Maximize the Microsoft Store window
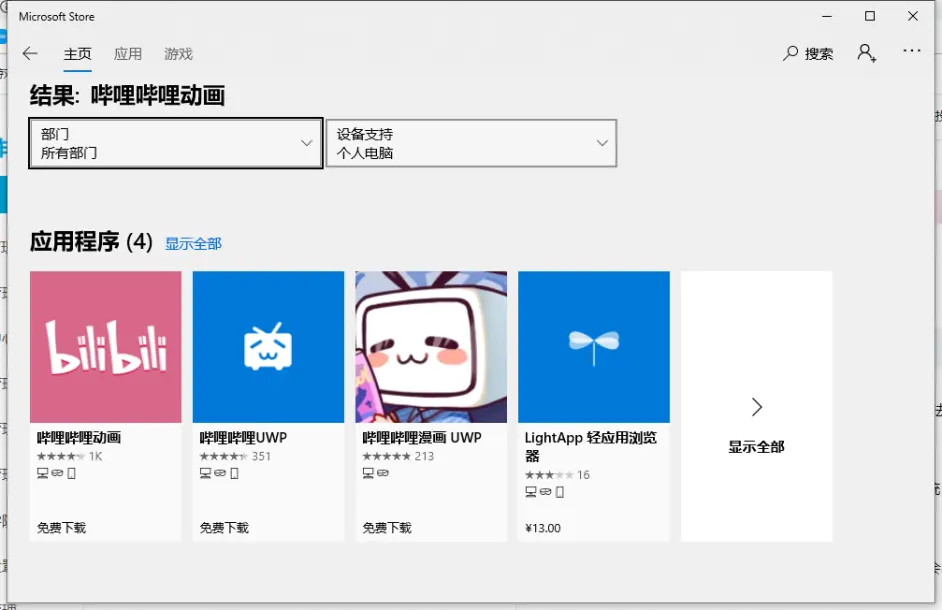 click(x=870, y=16)
